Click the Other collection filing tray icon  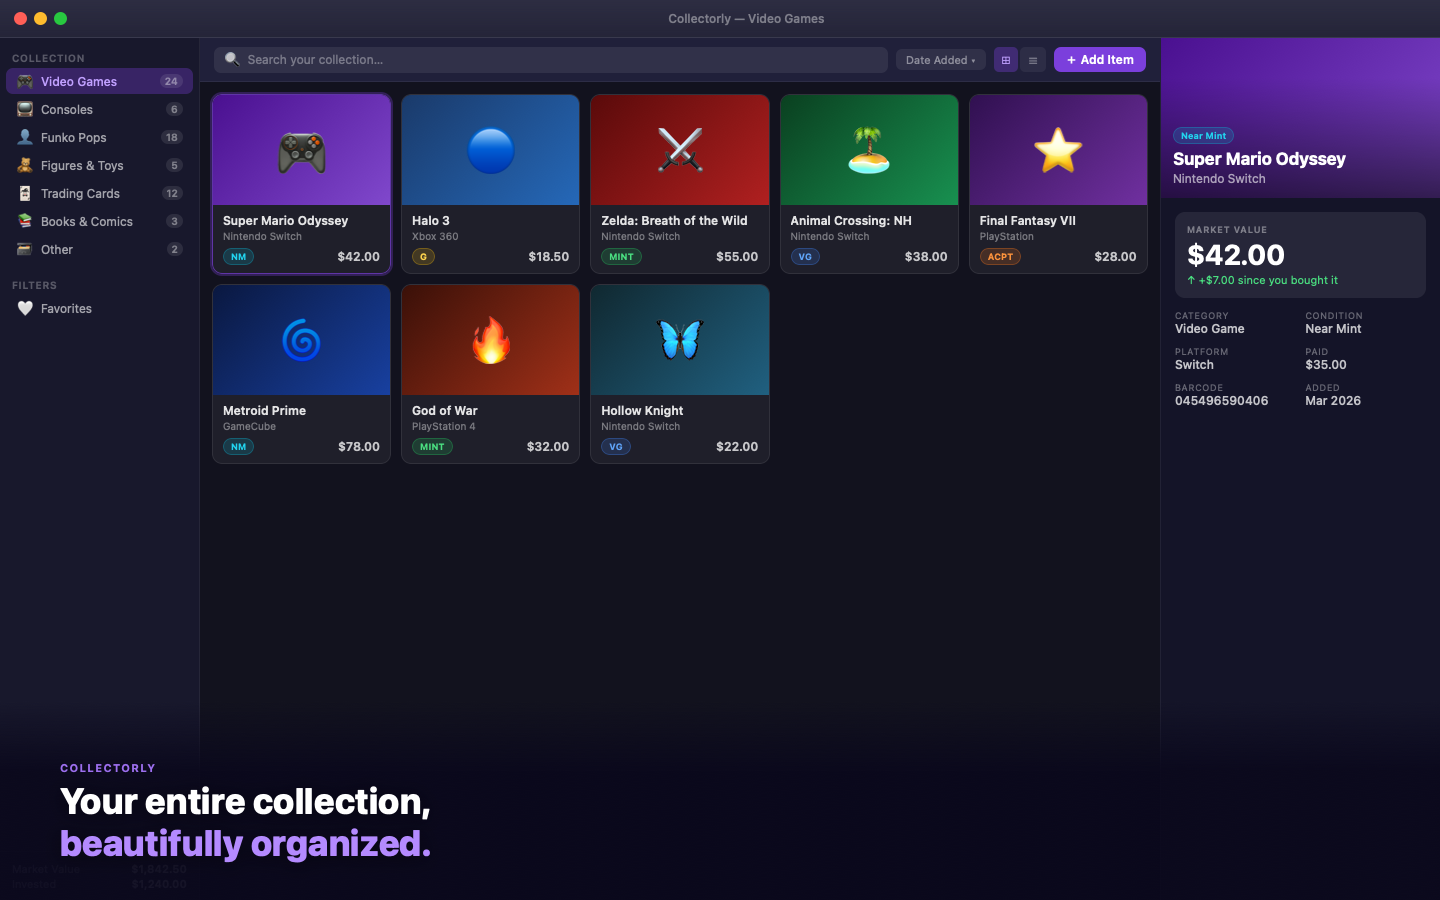[x=24, y=249]
